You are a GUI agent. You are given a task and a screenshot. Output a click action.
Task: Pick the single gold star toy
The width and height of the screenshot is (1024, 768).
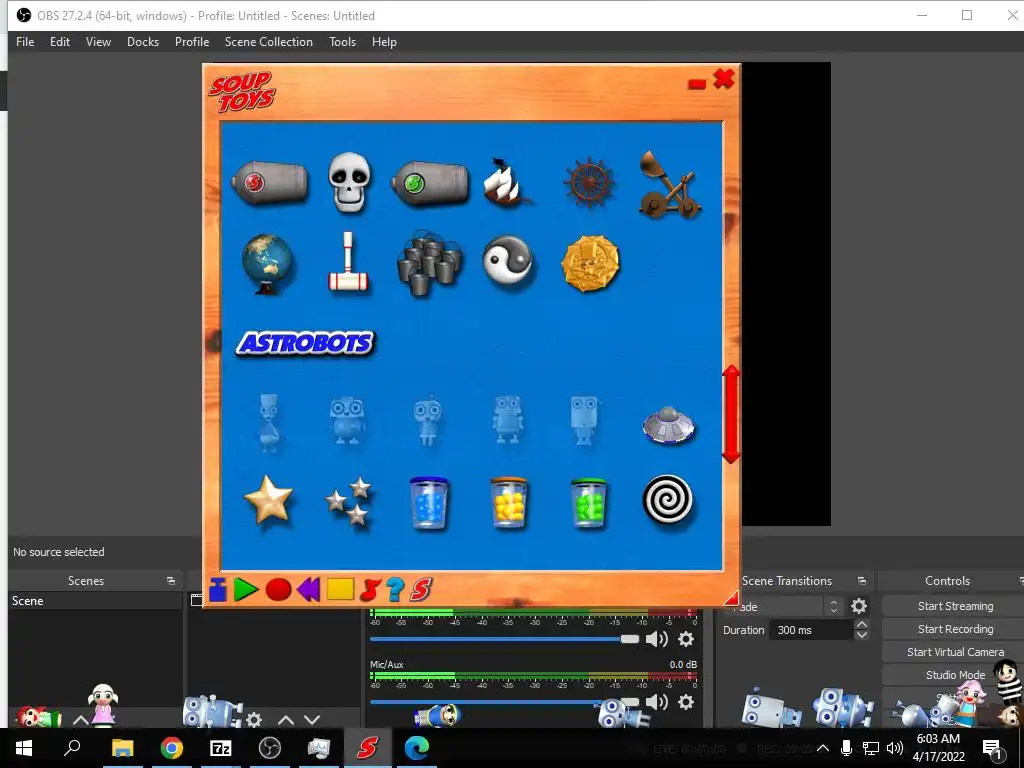(268, 500)
